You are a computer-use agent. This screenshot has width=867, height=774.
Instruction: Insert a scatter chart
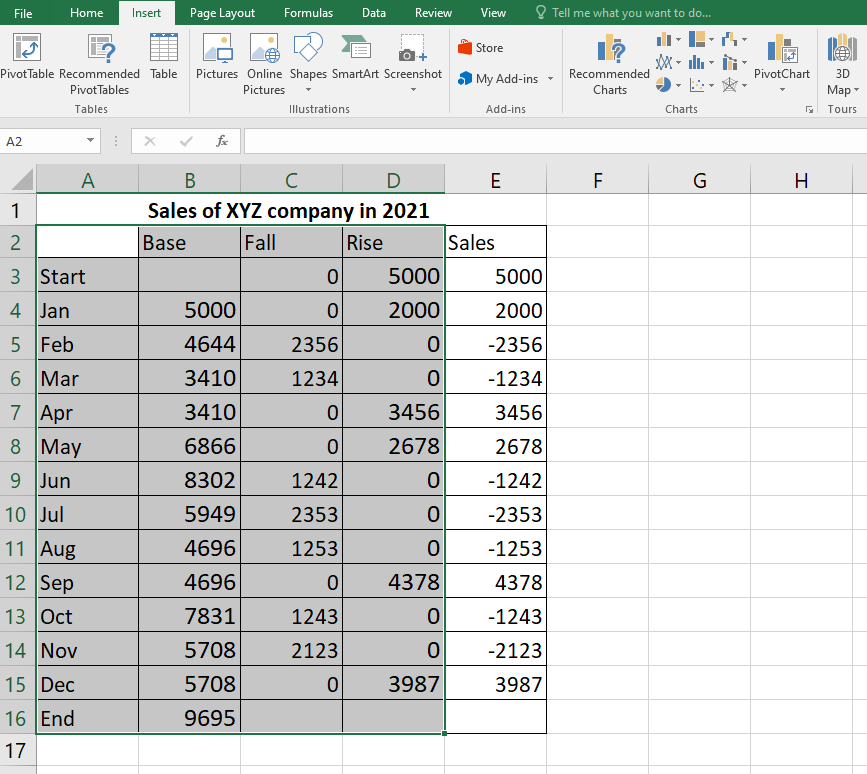coord(697,85)
